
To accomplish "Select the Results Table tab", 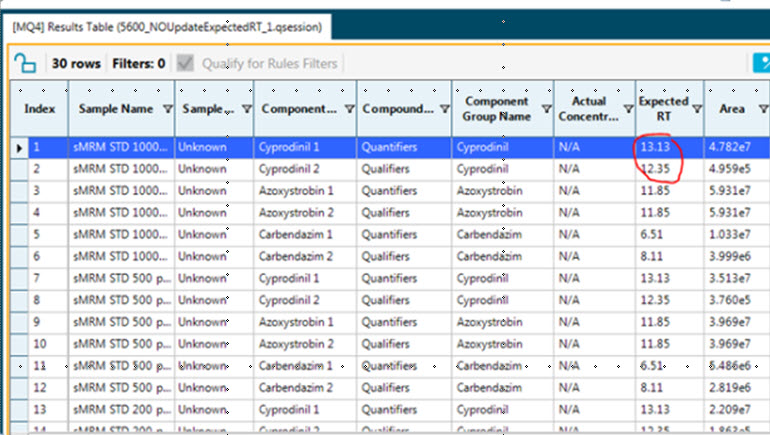I will pos(167,27).
